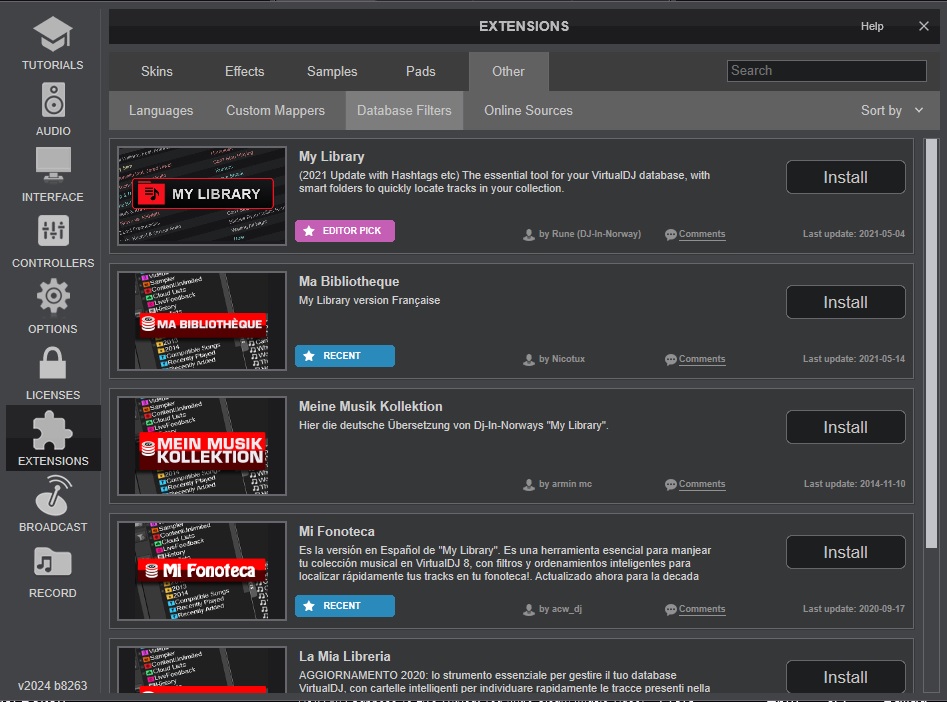
Task: Install the Mi Fonoteca extension
Action: coord(846,552)
